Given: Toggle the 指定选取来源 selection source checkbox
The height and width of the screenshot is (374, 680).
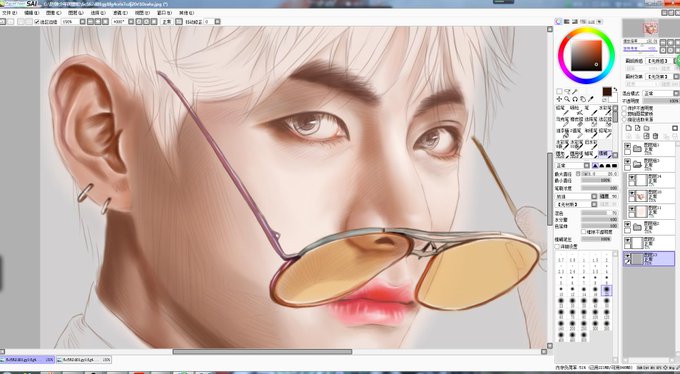Looking at the screenshot, I should coord(624,119).
